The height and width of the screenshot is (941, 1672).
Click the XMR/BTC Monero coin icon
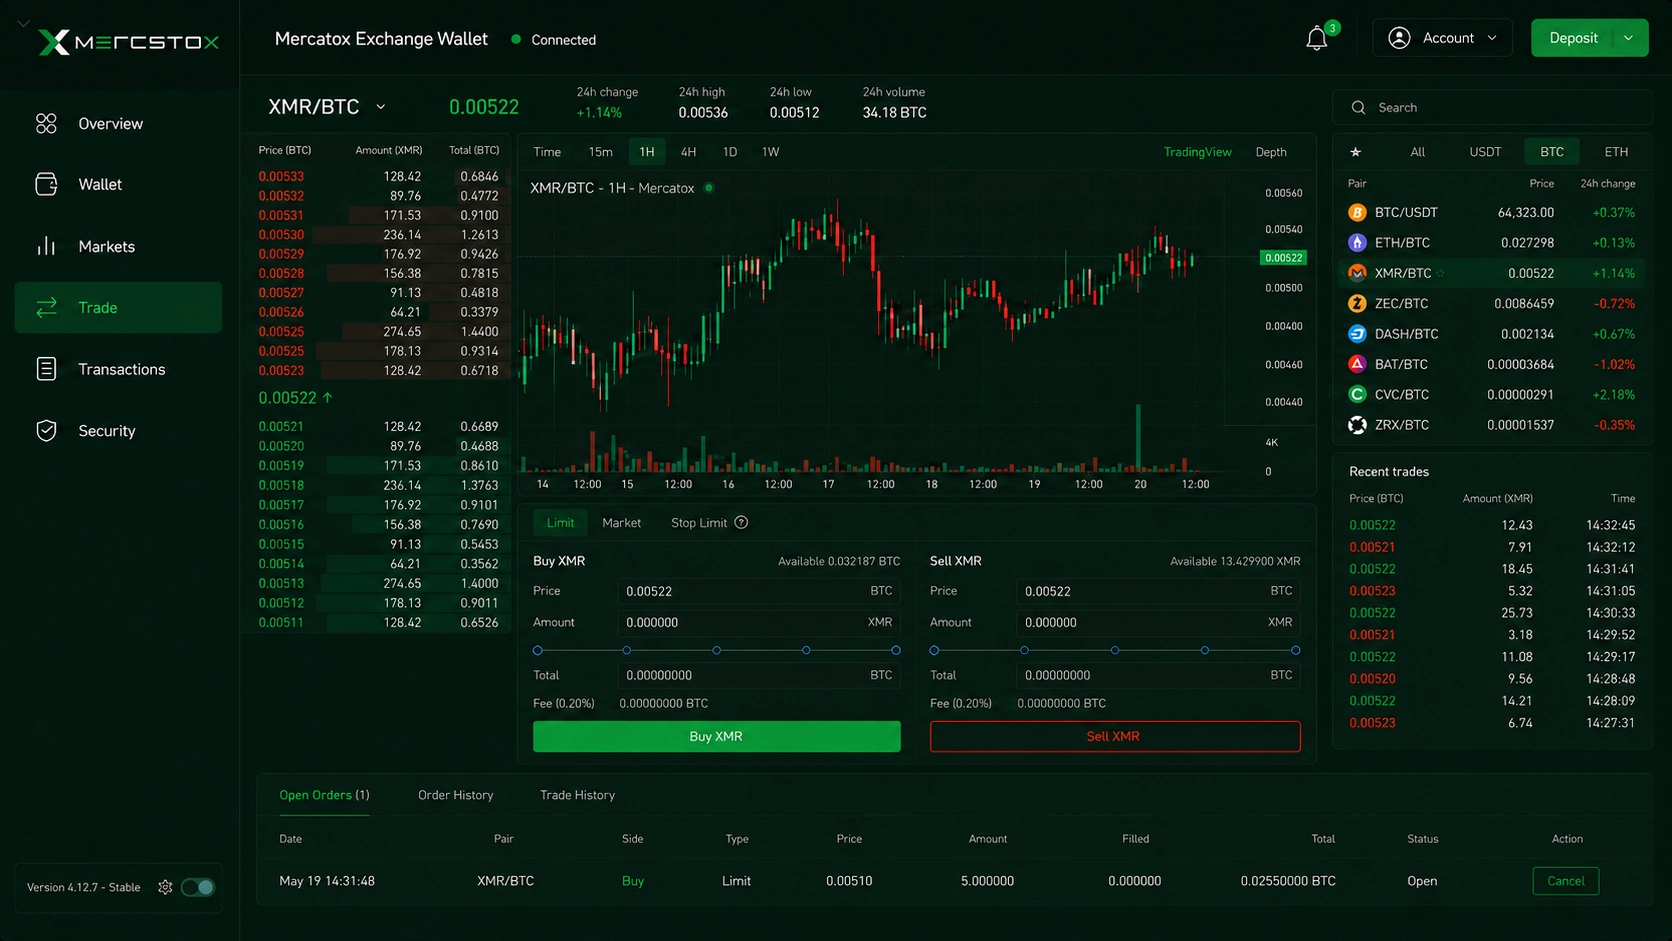1357,273
